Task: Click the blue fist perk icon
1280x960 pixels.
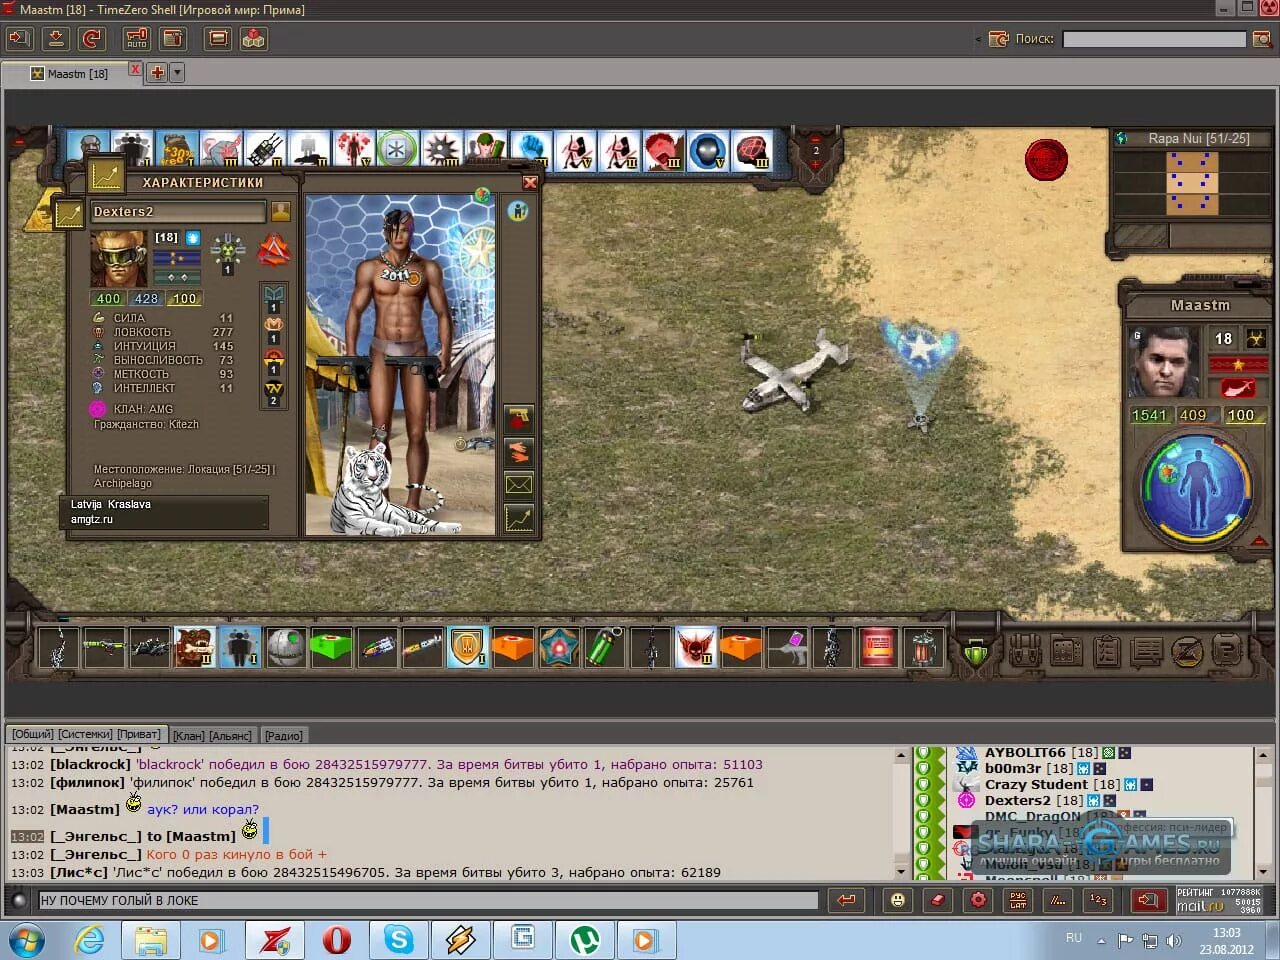Action: coord(531,150)
